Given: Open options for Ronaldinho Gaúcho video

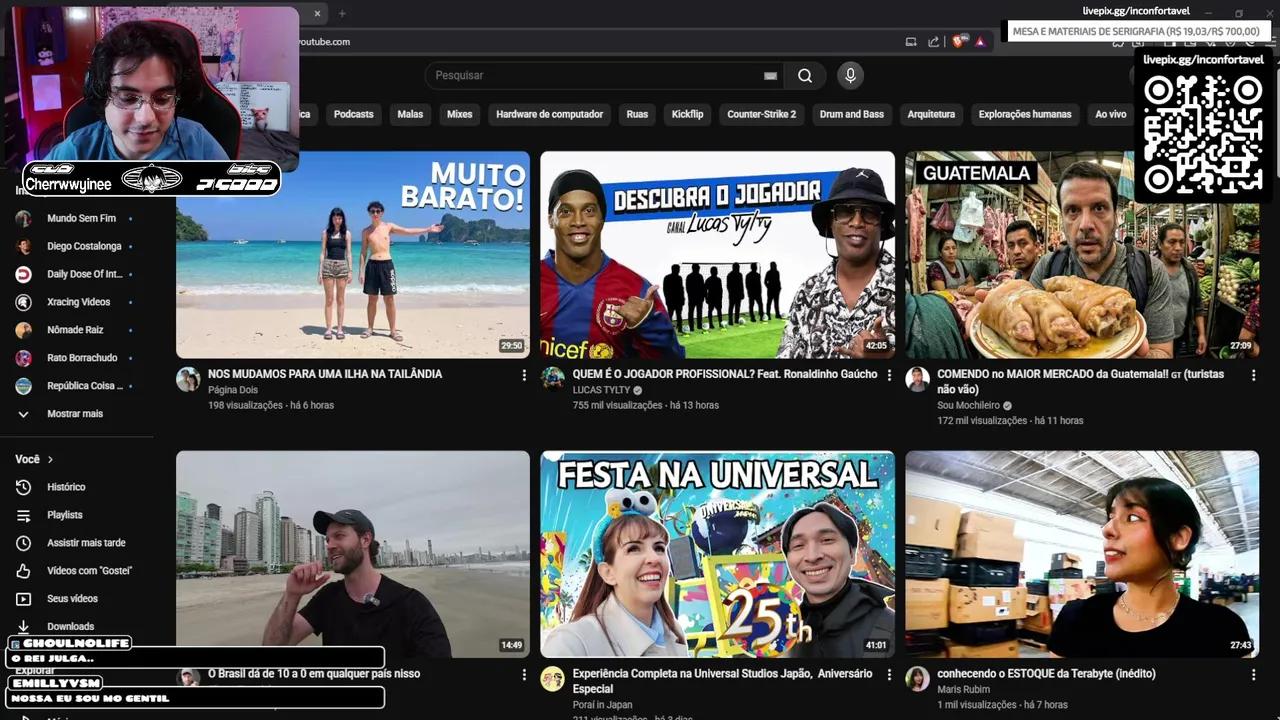Looking at the screenshot, I should point(889,375).
